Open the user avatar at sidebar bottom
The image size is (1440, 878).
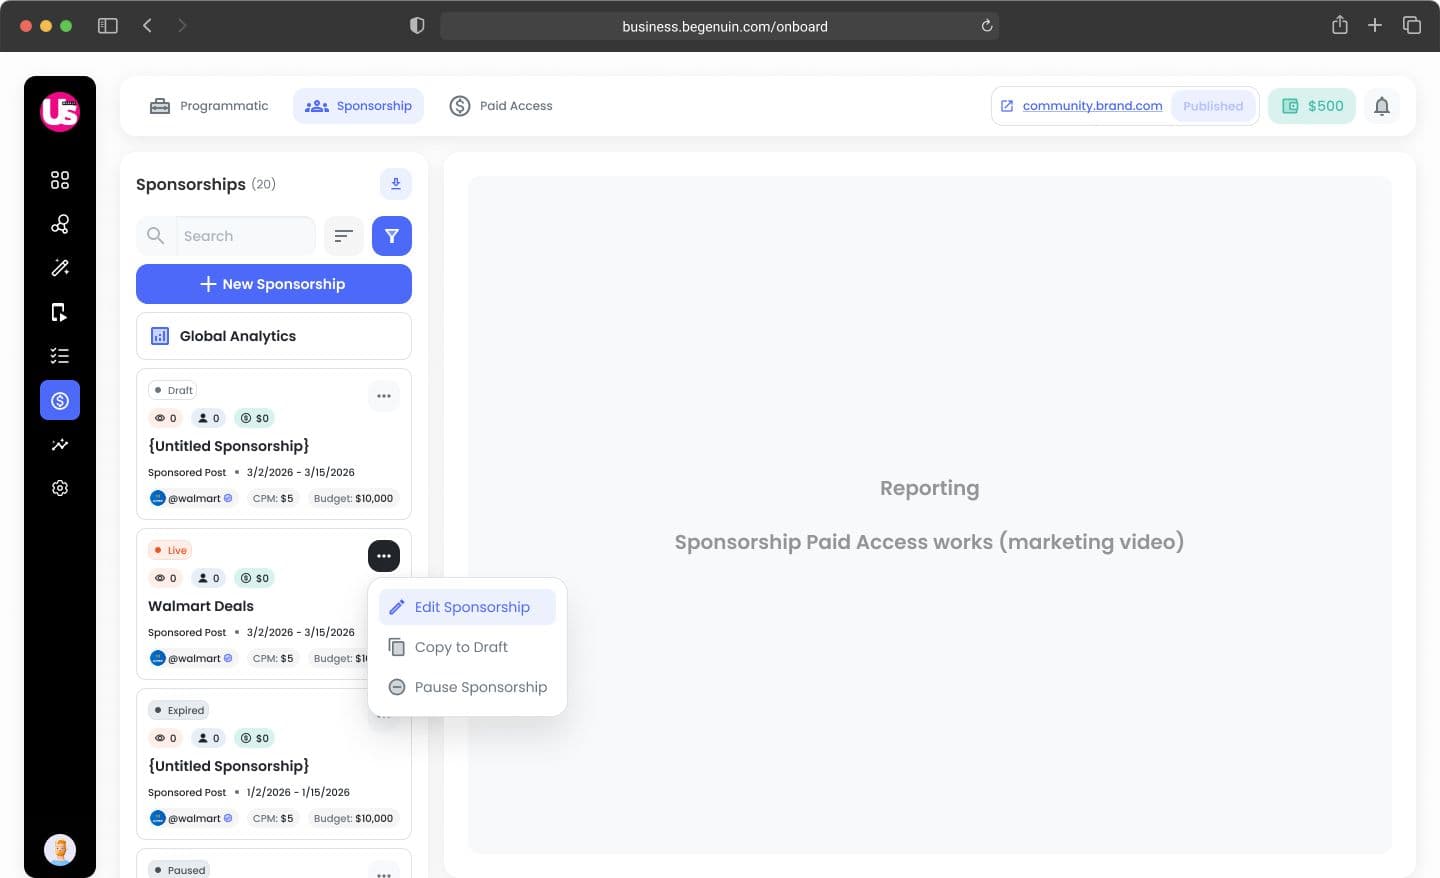[60, 850]
